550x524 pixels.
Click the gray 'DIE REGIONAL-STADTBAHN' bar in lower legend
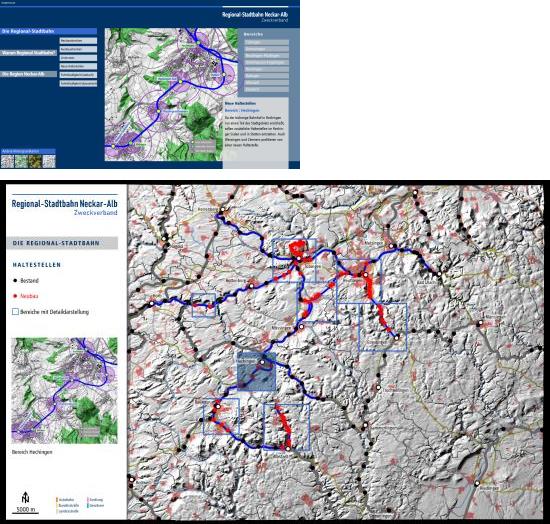(x=62, y=243)
